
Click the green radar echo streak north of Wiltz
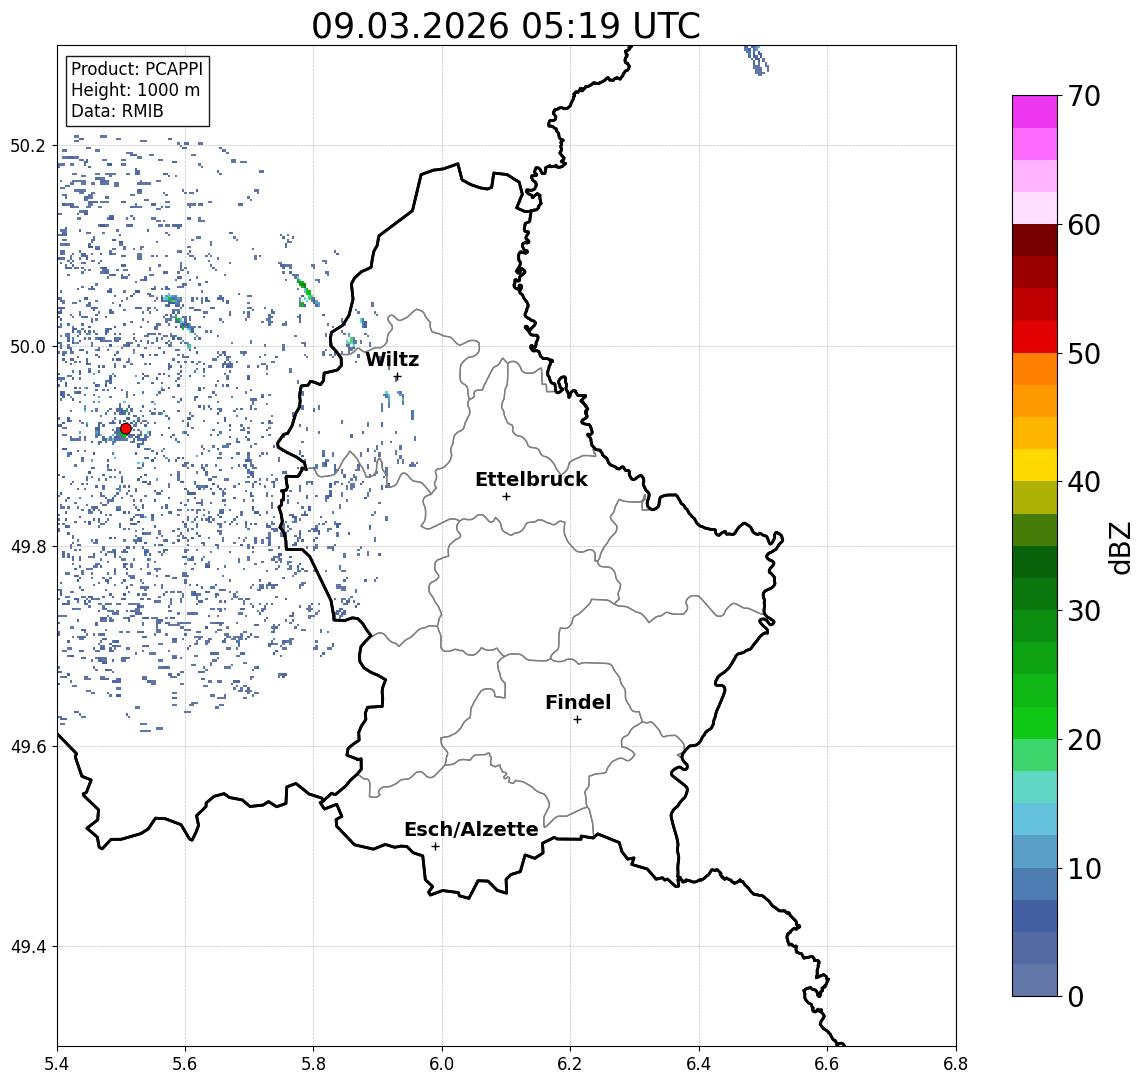[x=304, y=288]
